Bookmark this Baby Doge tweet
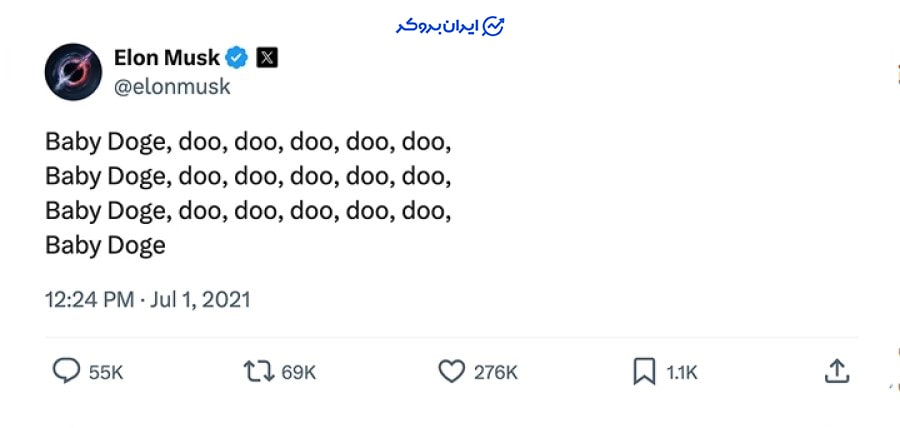This screenshot has height=428, width=900. (x=644, y=372)
